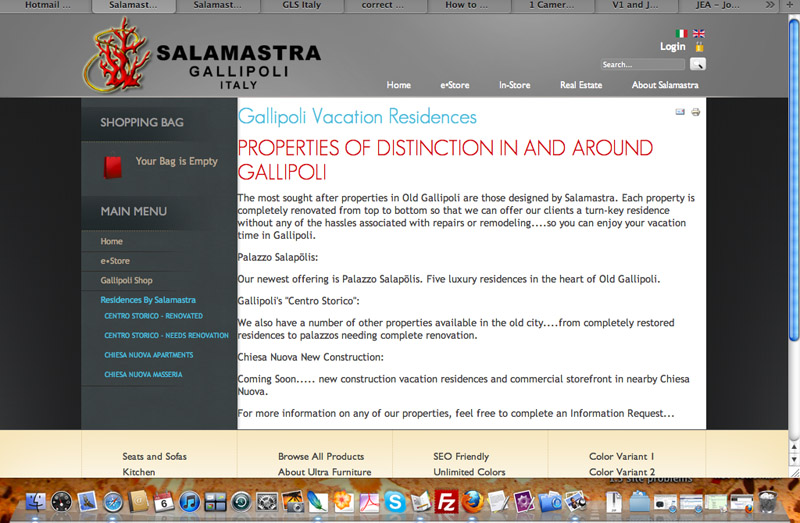
Task: Switch to the GLS Italy tab
Action: (302, 5)
